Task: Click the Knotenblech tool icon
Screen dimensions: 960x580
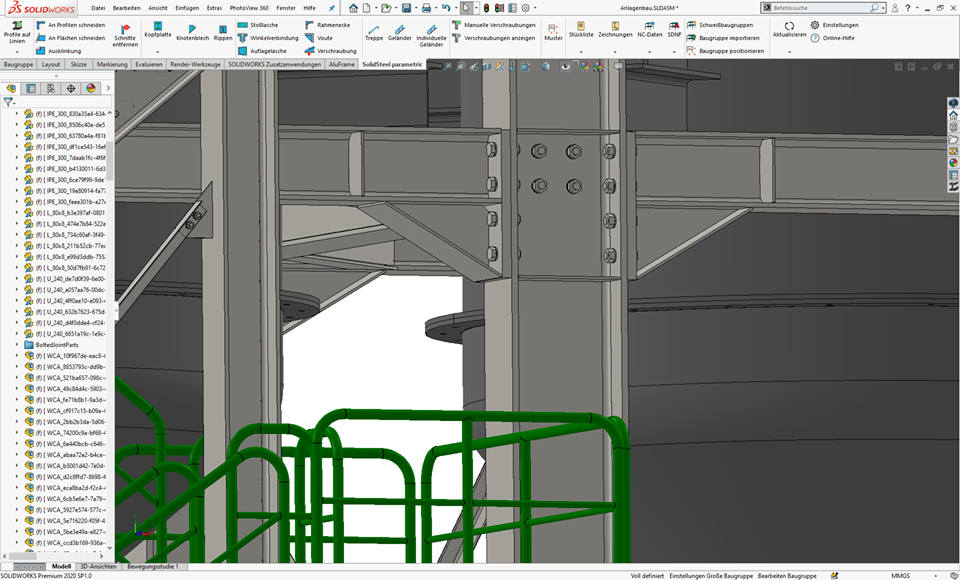Action: [192, 31]
